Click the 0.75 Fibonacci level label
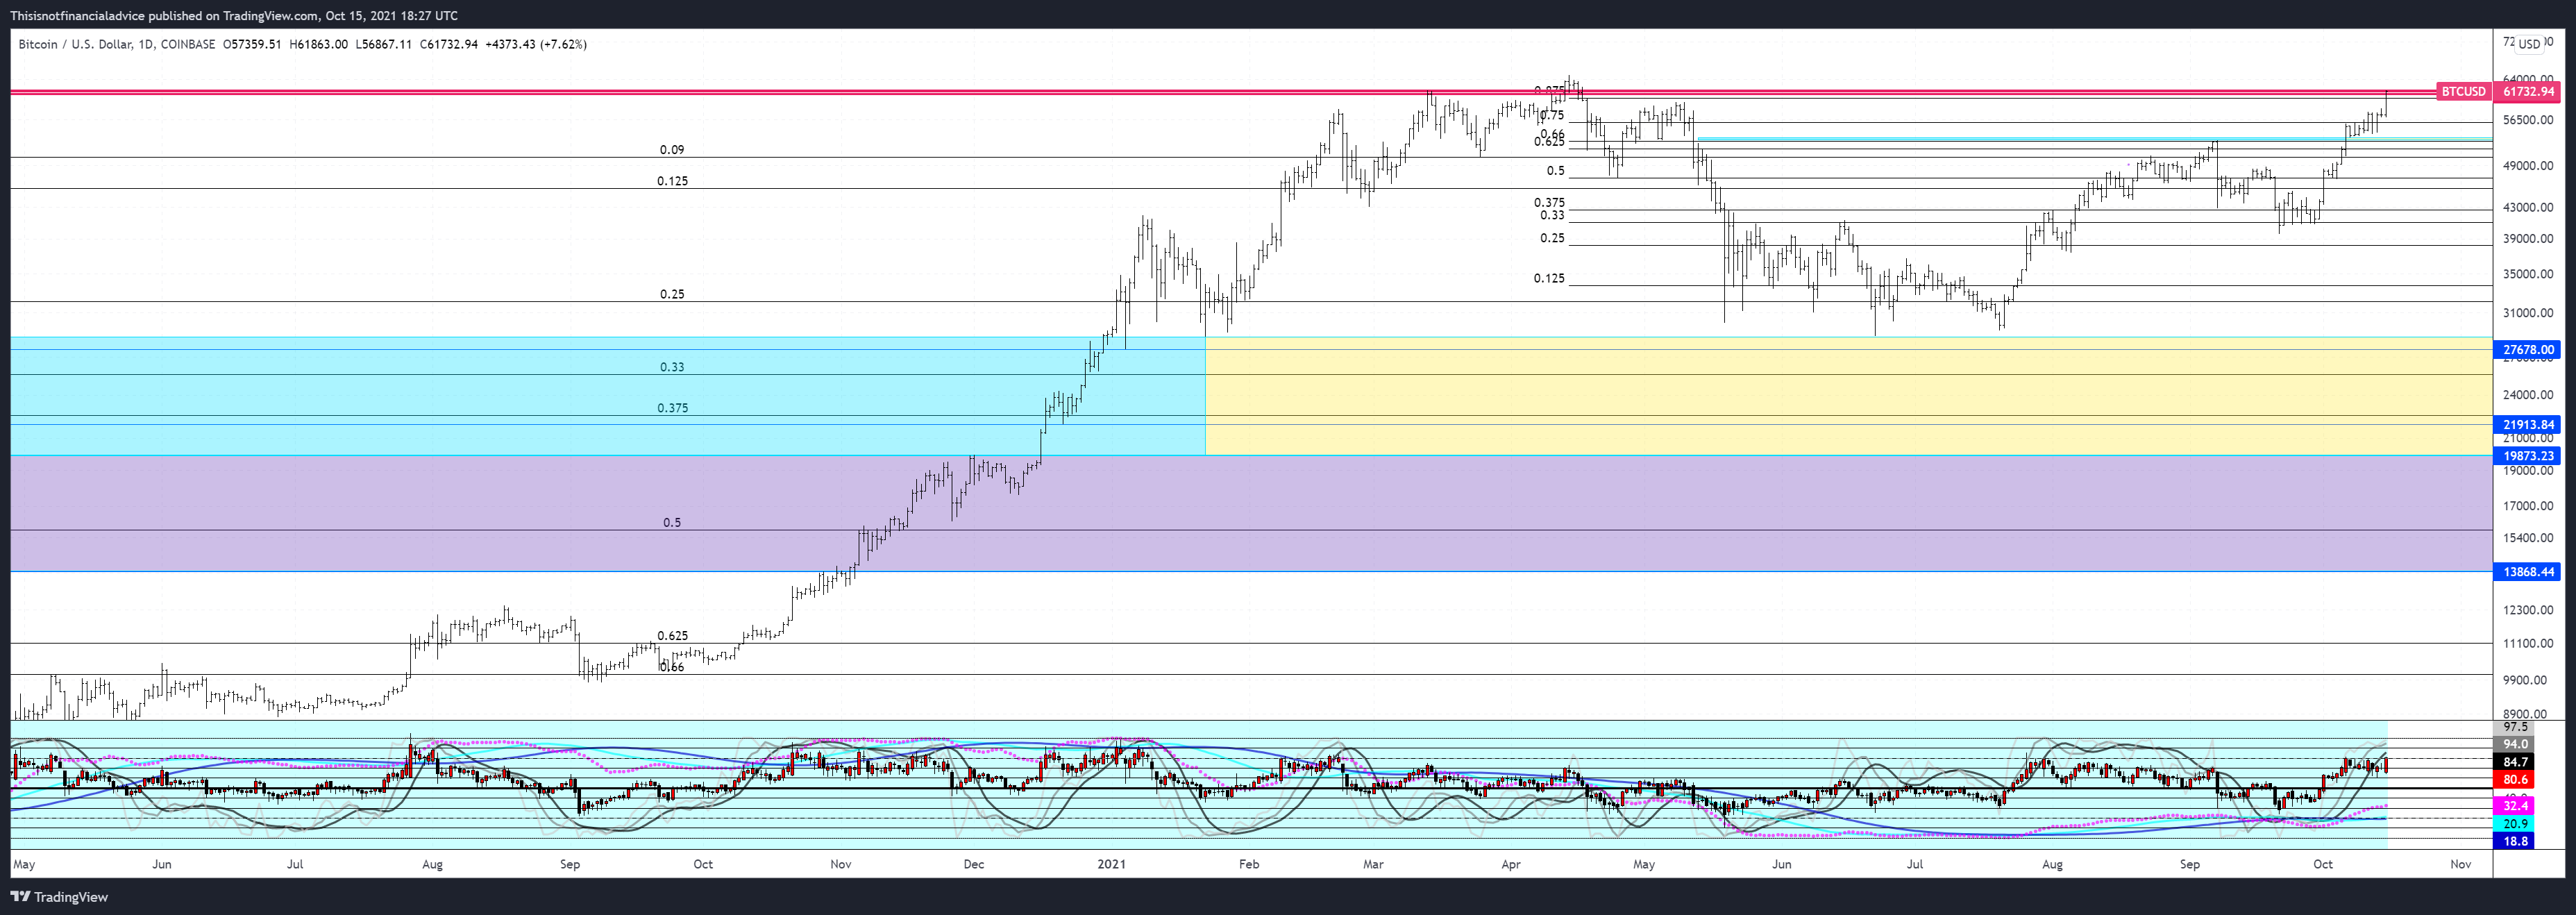 point(1552,116)
